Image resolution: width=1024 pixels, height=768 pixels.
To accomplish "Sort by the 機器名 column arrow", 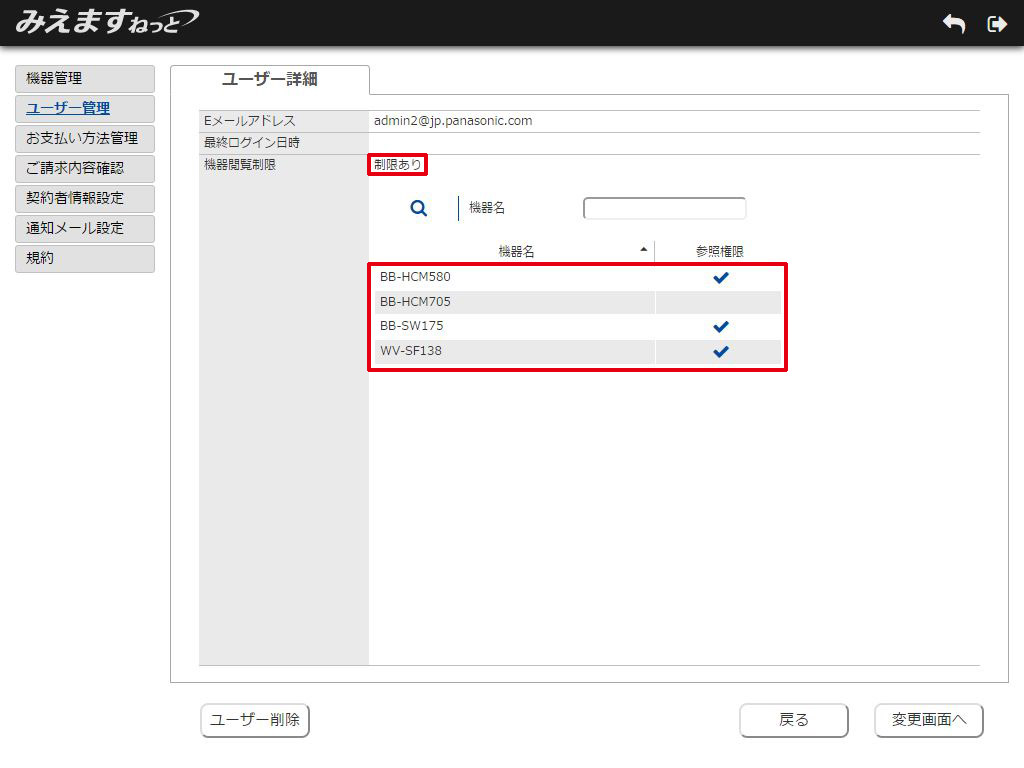I will [x=643, y=248].
